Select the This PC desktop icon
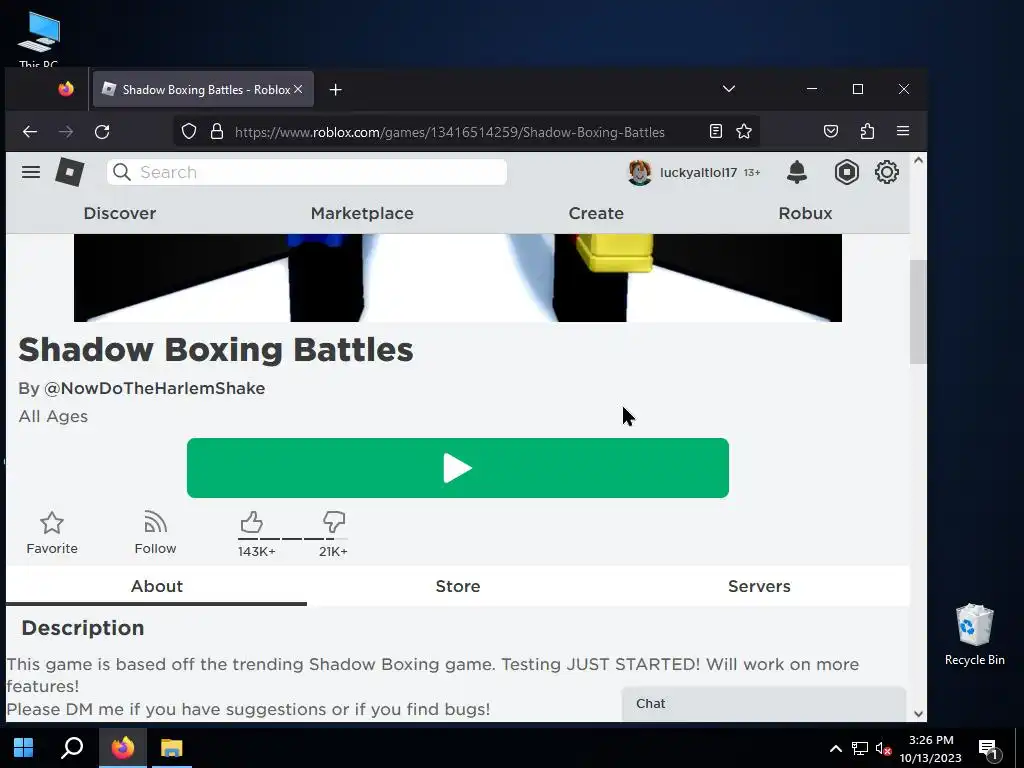Image resolution: width=1024 pixels, height=768 pixels. tap(39, 38)
